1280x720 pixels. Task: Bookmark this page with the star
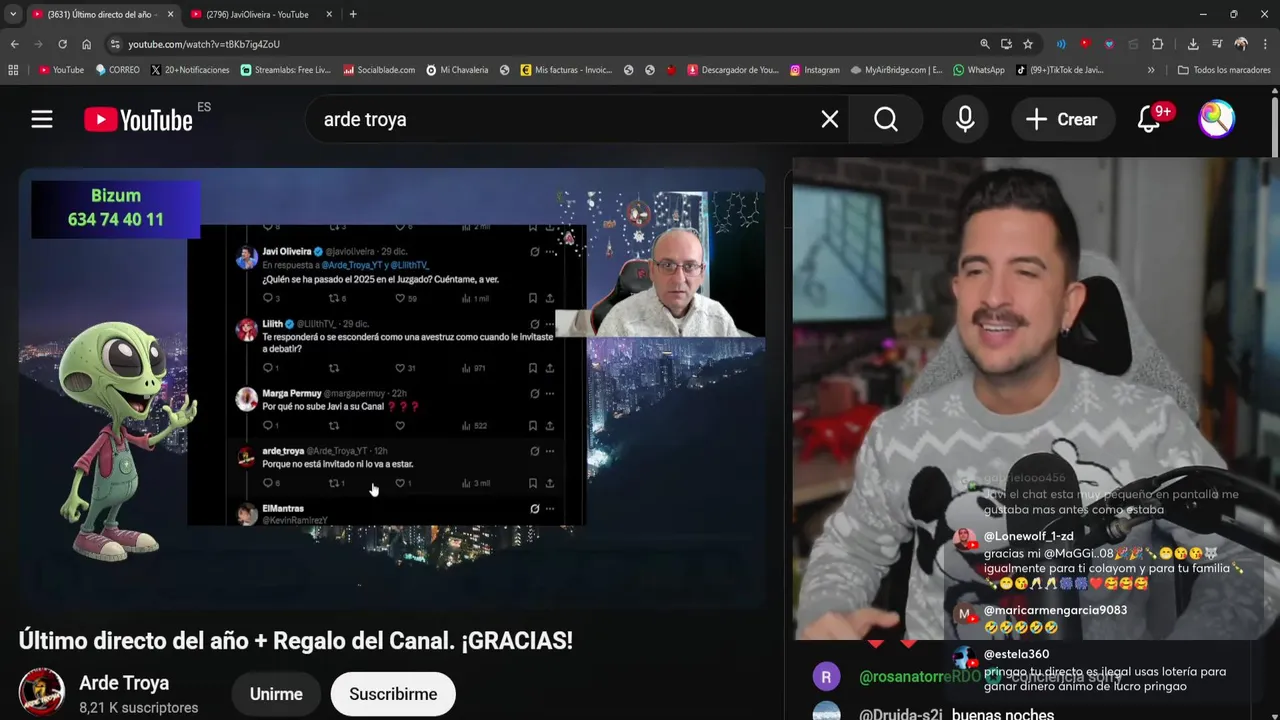pos(1027,44)
